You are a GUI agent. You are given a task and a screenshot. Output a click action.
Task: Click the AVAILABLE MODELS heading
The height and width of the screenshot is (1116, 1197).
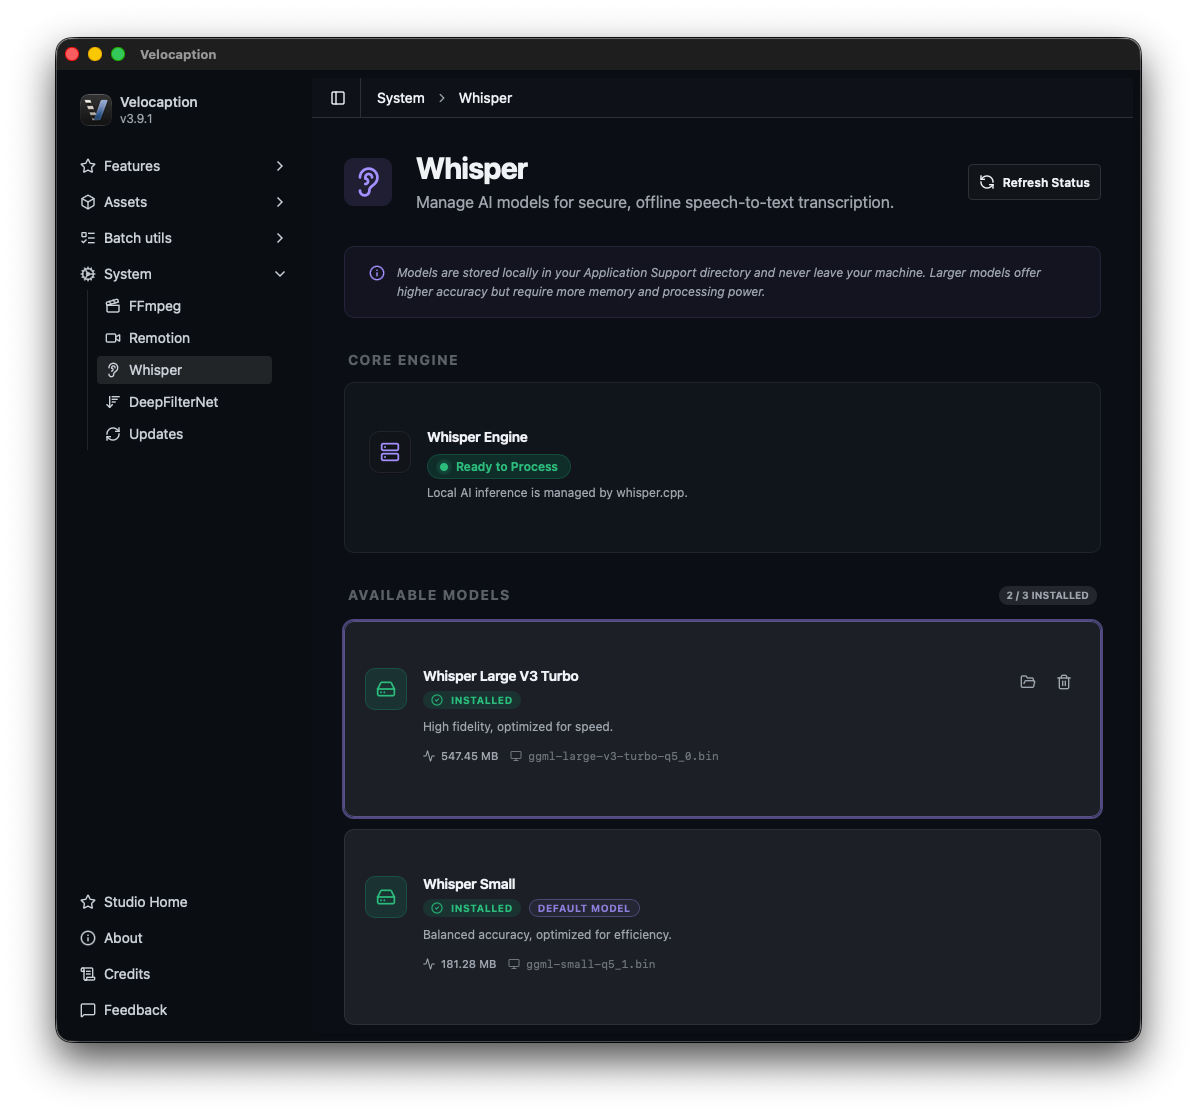click(429, 595)
